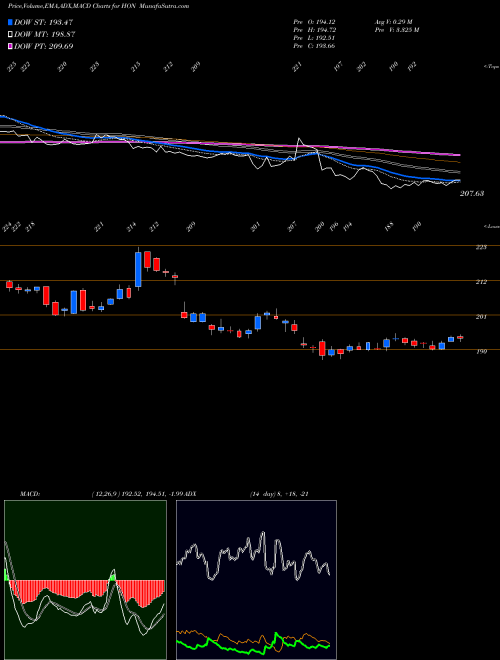Open the ADX indicator chart panel
The image size is (500, 660).
256,580
